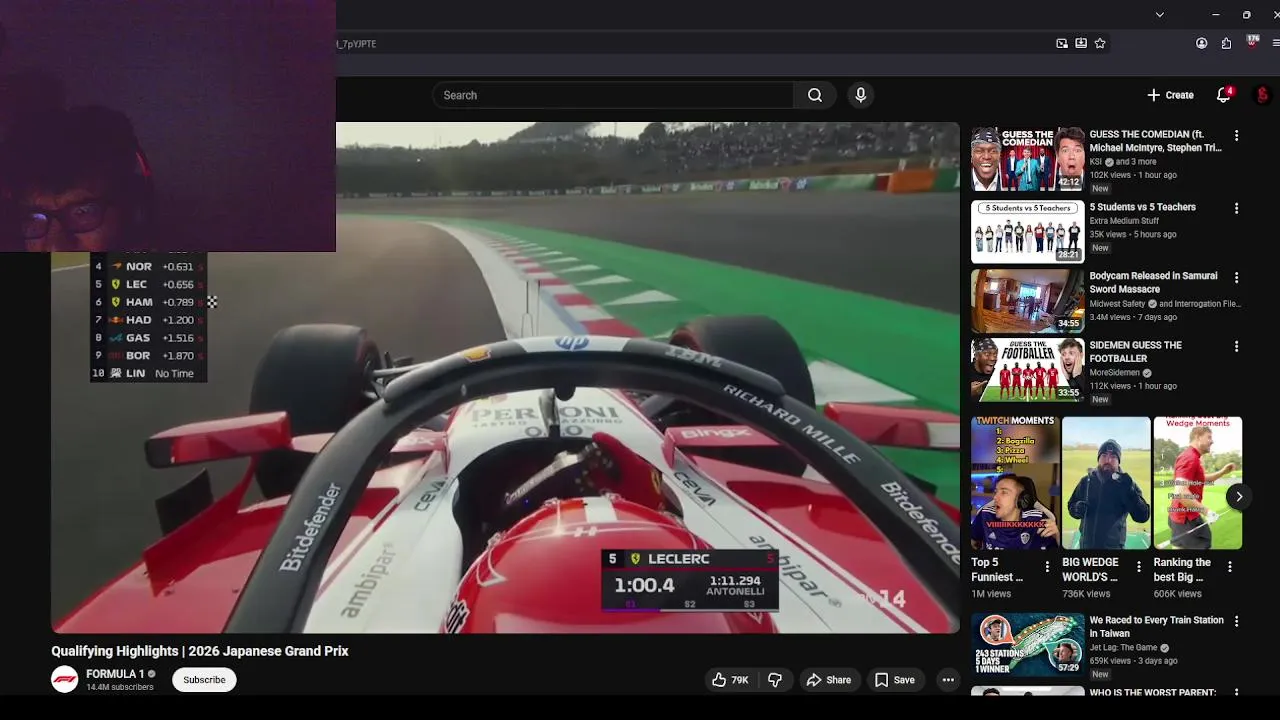Click the search magnifier button
Viewport: 1280px width, 720px height.
[815, 95]
